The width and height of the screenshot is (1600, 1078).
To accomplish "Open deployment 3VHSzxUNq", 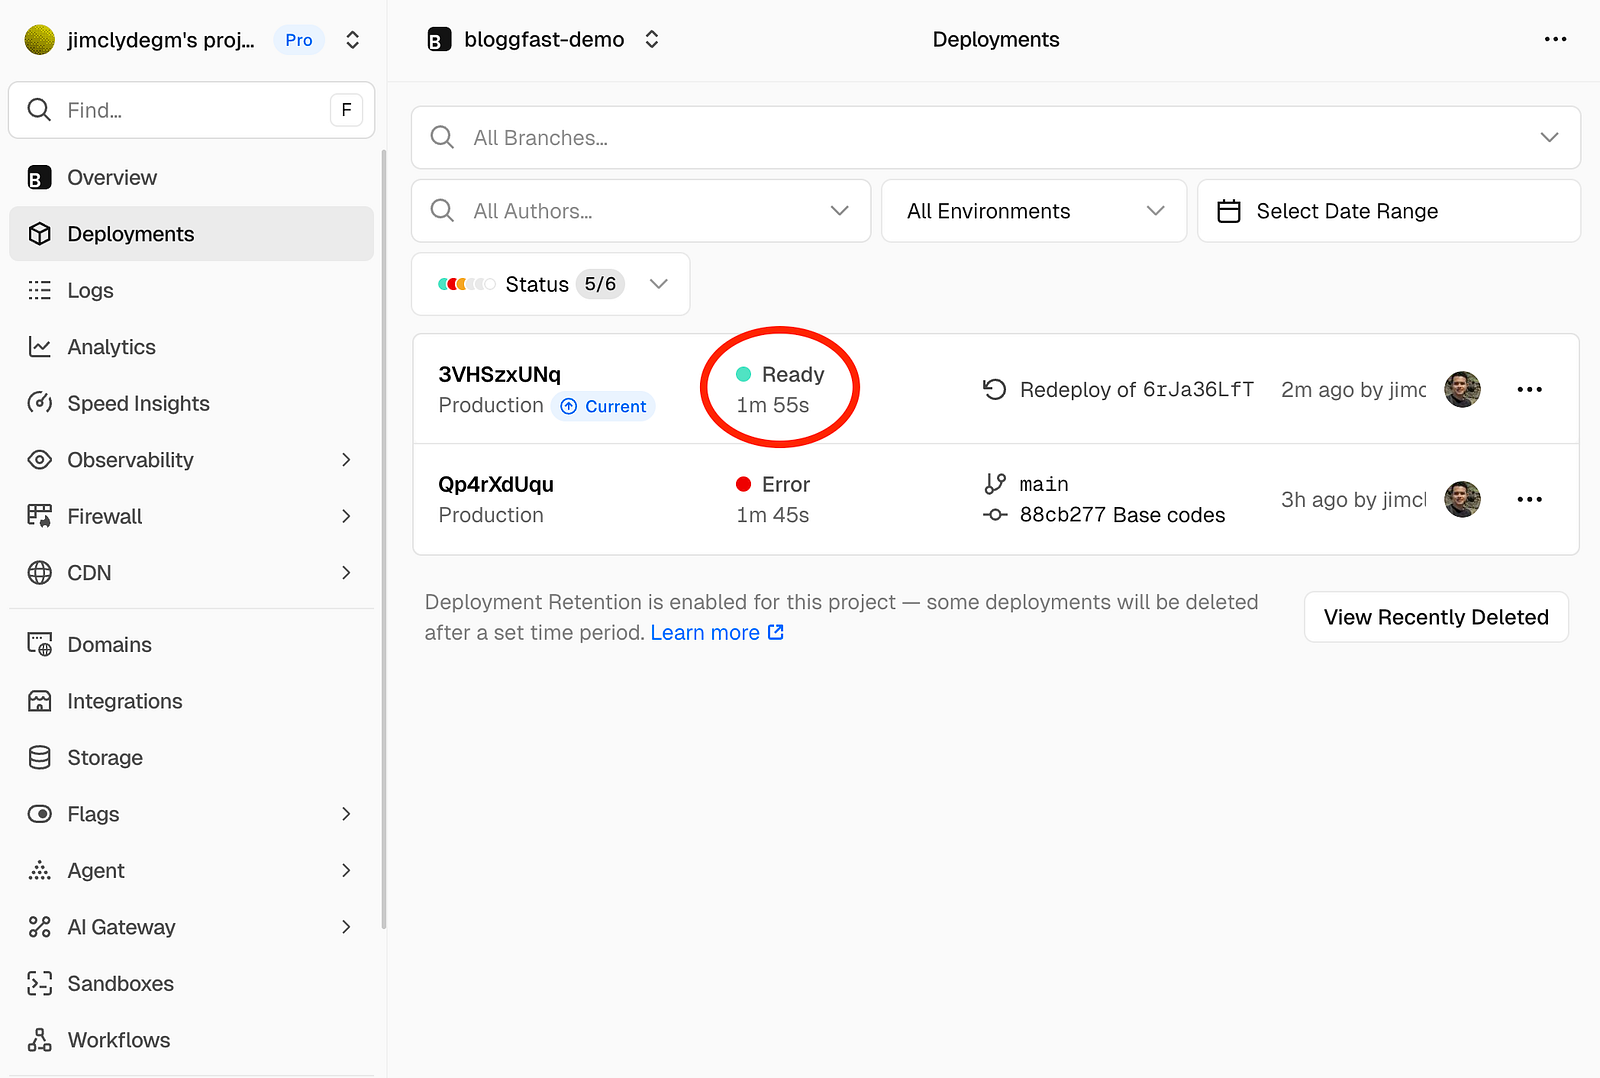I will [x=499, y=374].
